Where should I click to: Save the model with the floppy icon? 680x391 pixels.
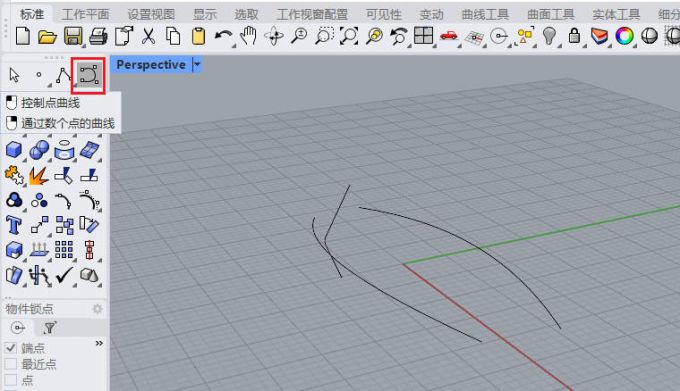click(x=73, y=36)
